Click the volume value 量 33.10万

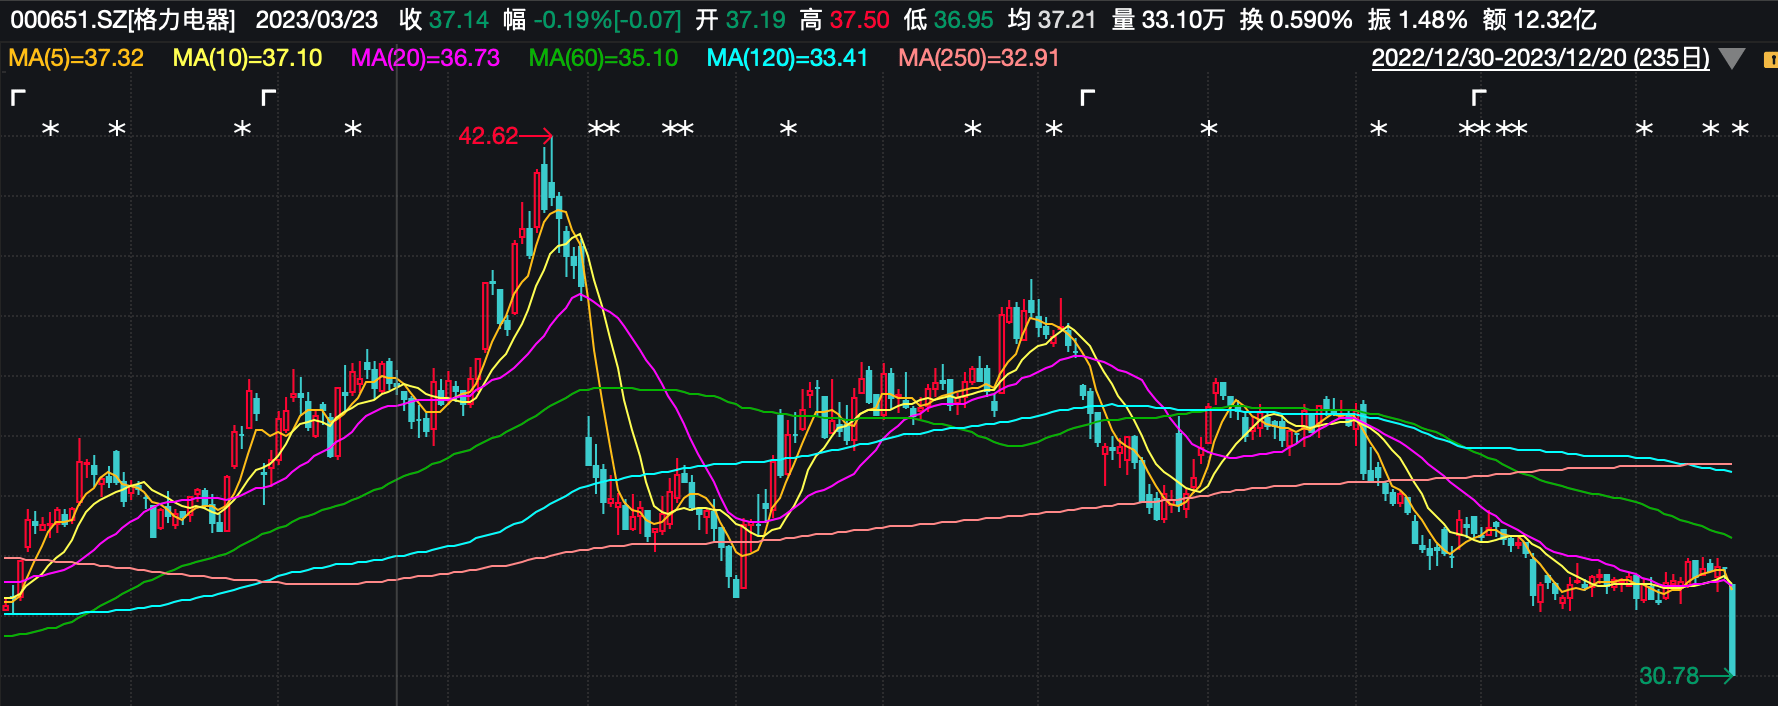(1168, 20)
